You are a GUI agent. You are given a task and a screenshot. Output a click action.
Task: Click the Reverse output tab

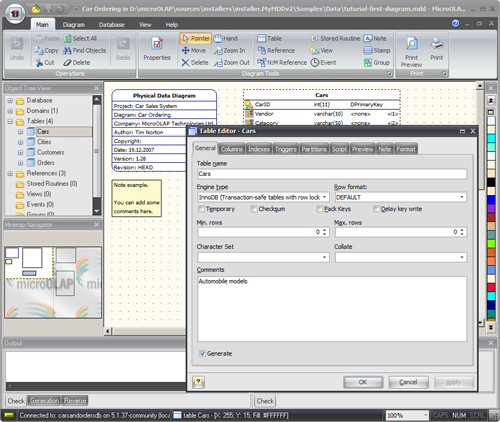(x=75, y=401)
